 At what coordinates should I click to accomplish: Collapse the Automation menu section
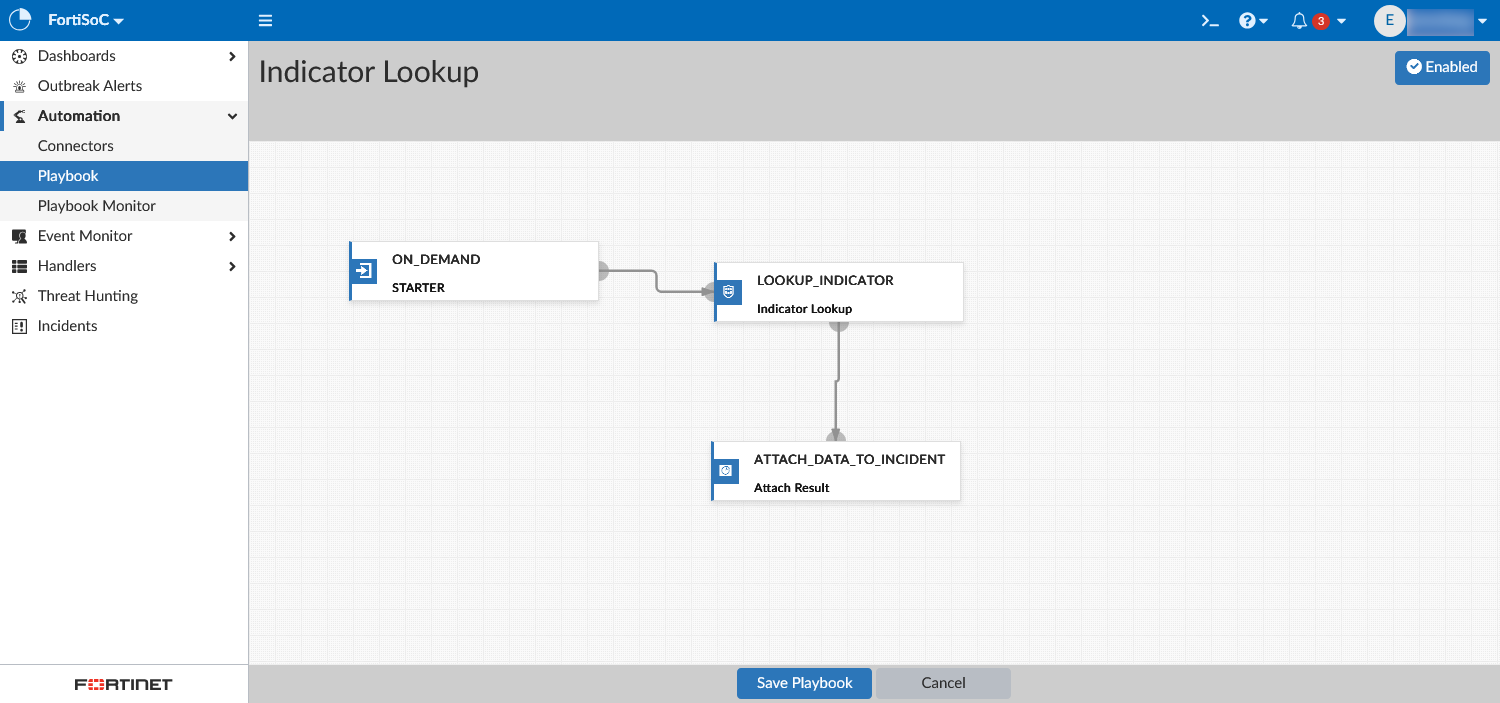coord(232,116)
